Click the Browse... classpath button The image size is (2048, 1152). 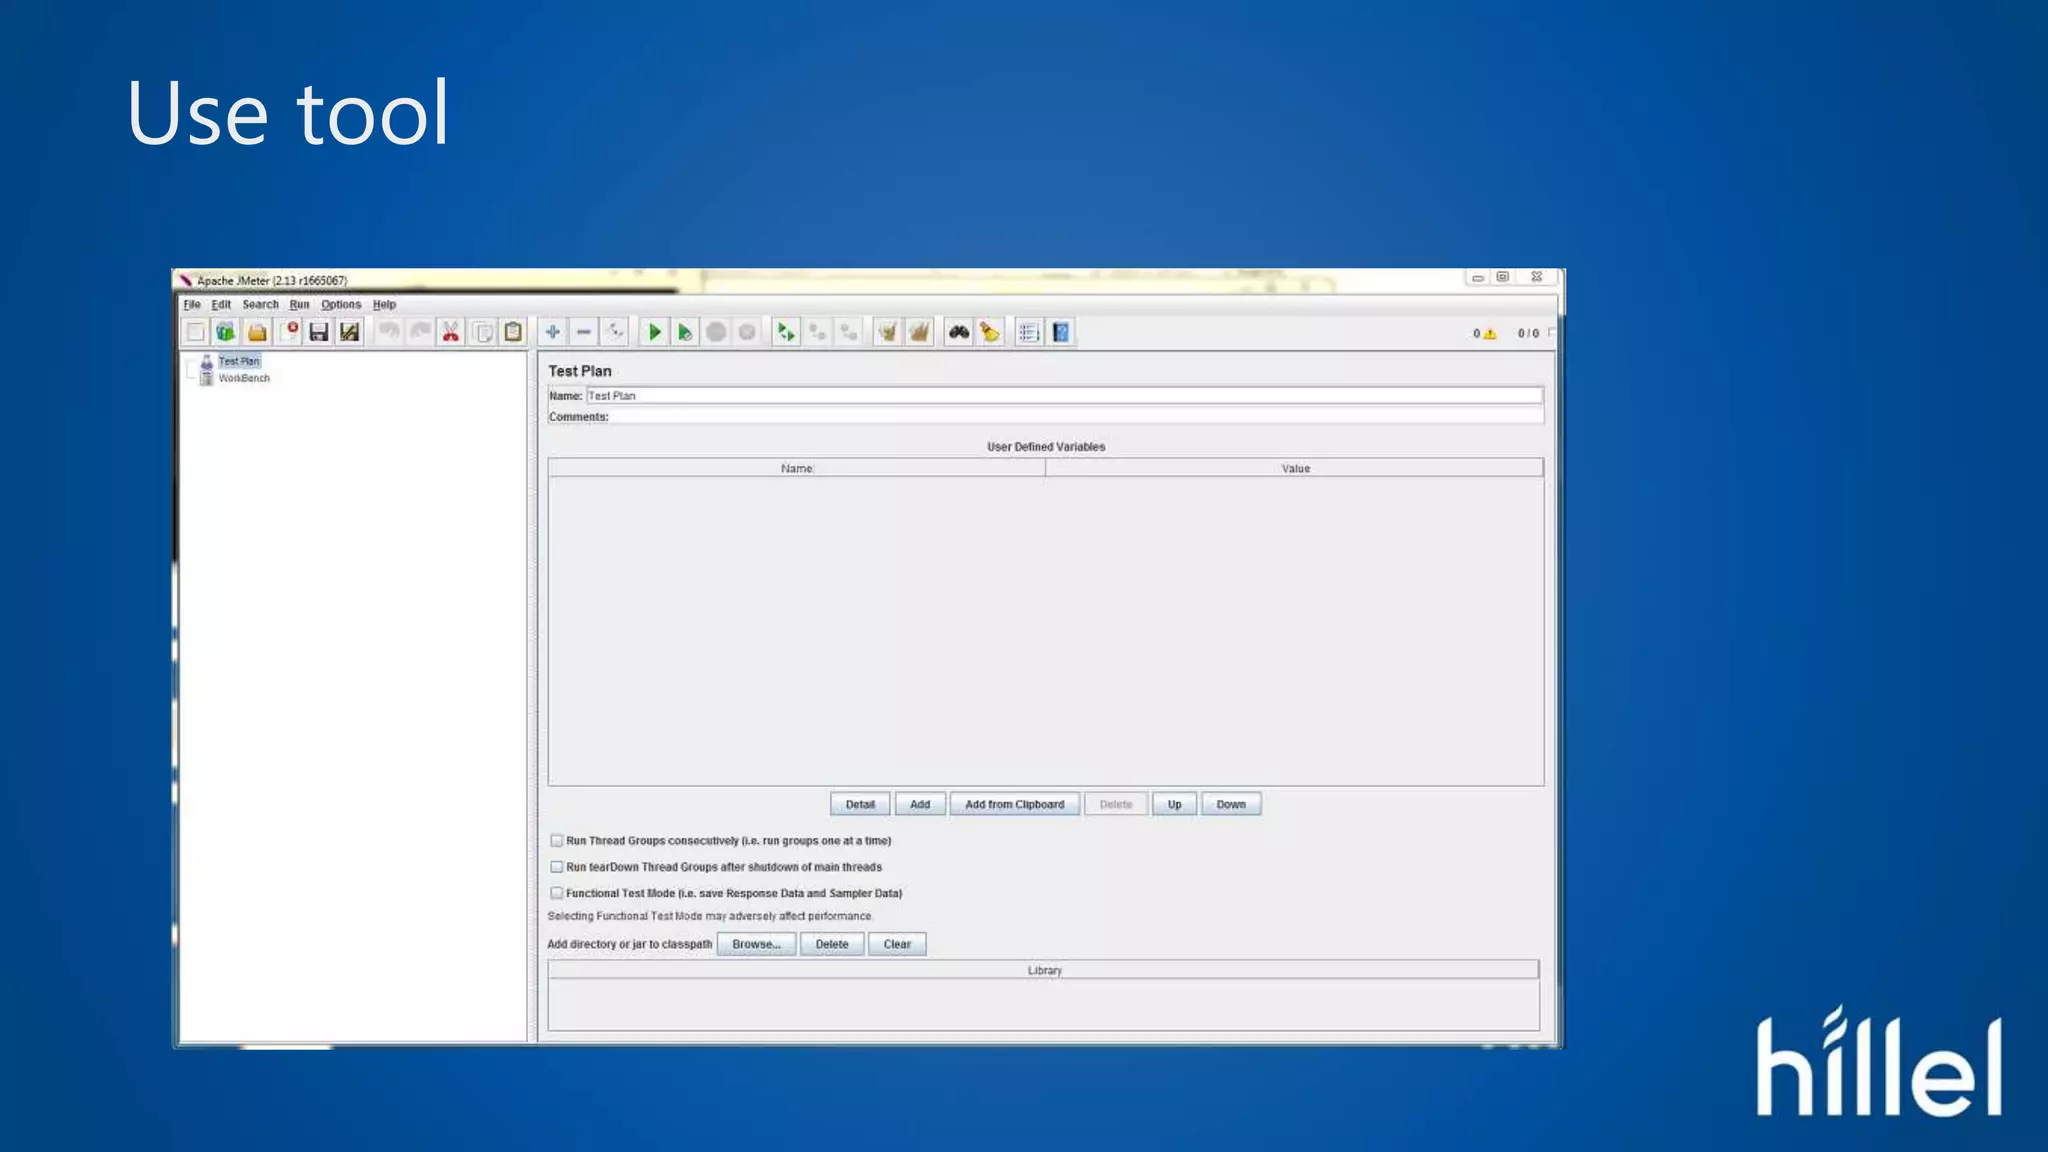tap(756, 944)
